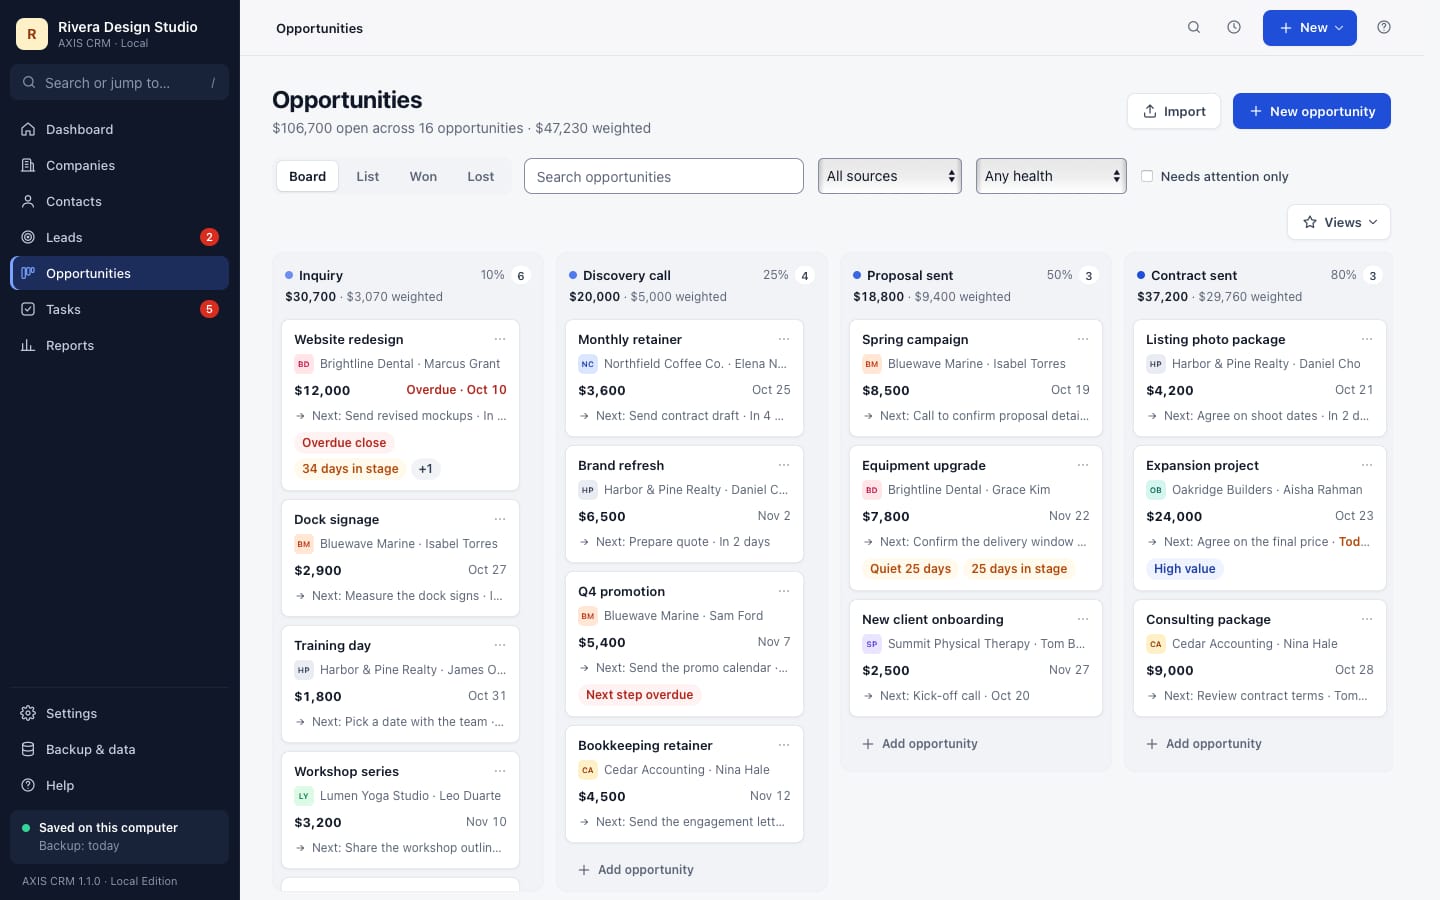Open the more menu on Spring campaign card
The image size is (1440, 900).
[x=1083, y=339]
